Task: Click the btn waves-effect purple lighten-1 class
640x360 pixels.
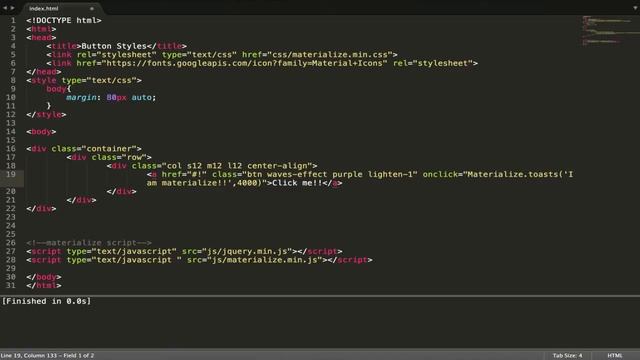Action: (x=330, y=175)
